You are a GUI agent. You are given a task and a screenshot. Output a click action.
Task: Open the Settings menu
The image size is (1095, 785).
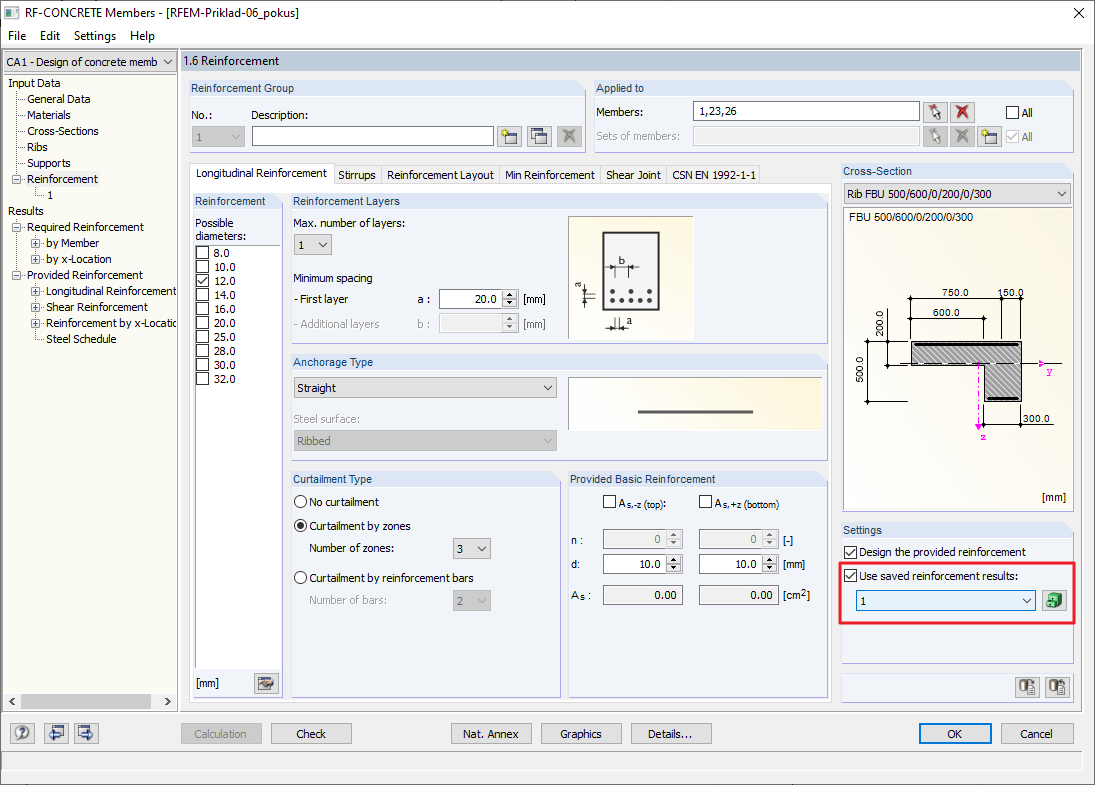[x=94, y=36]
